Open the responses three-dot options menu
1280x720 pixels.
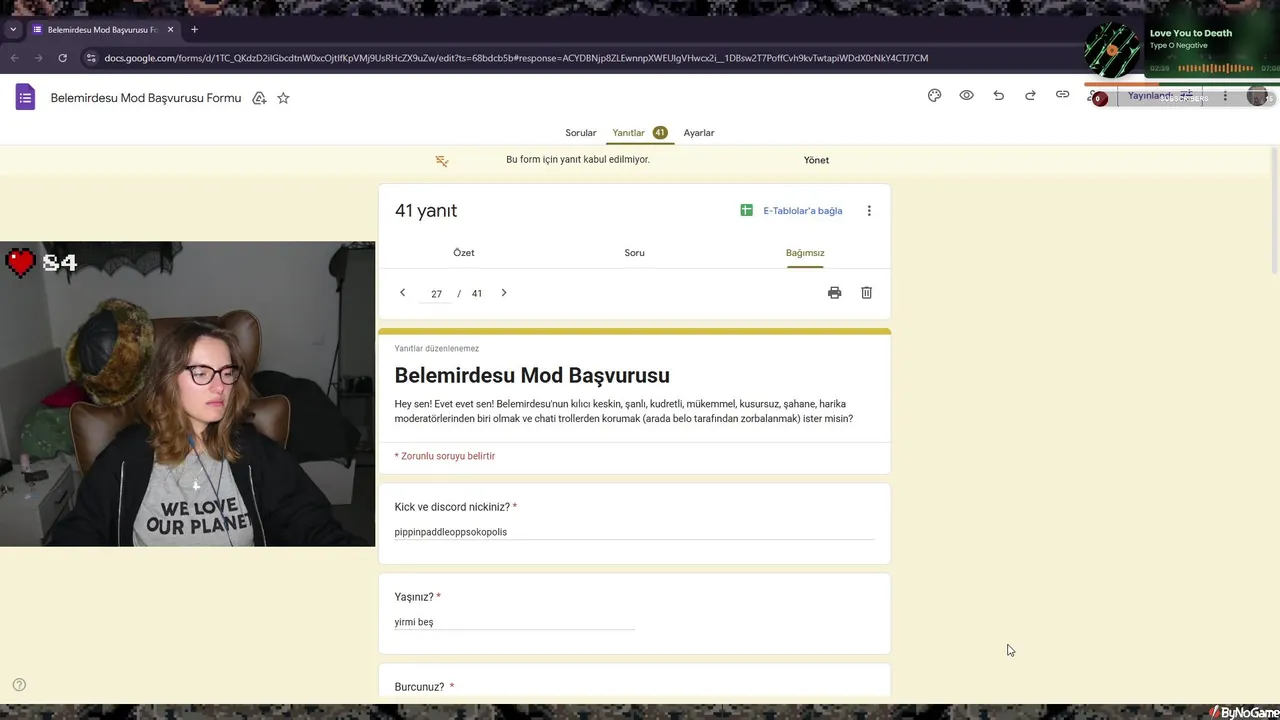pos(869,211)
